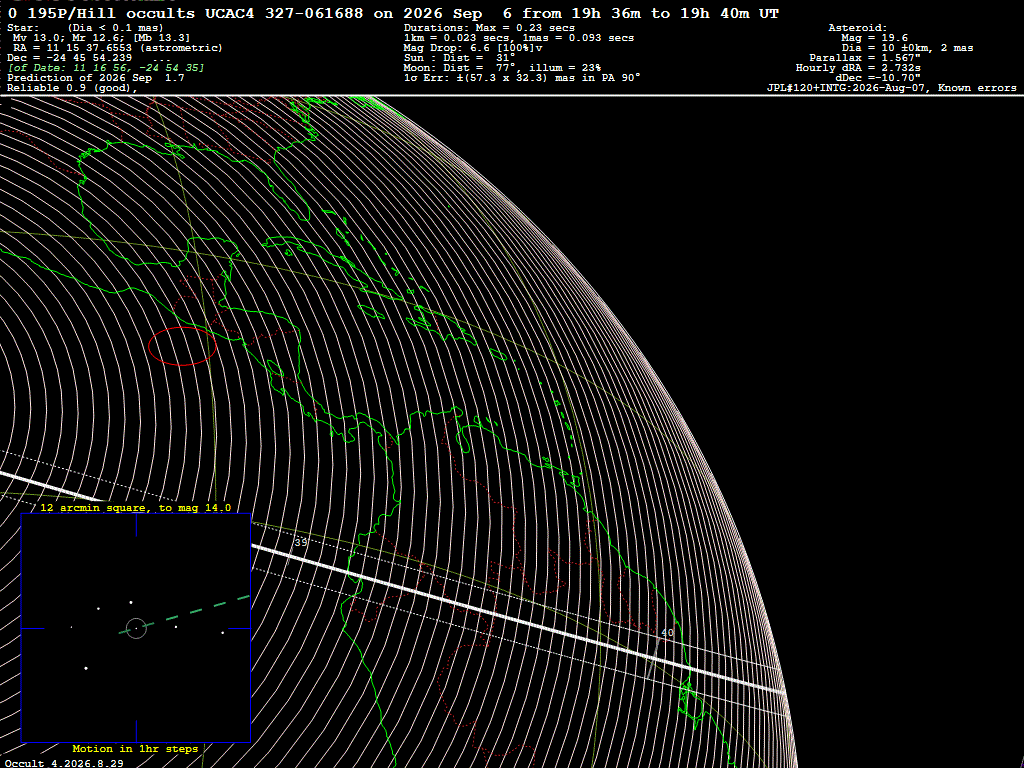The width and height of the screenshot is (1024, 768).
Task: Click the left blue tick of finder chart
Action: pyautogui.click(x=33, y=628)
